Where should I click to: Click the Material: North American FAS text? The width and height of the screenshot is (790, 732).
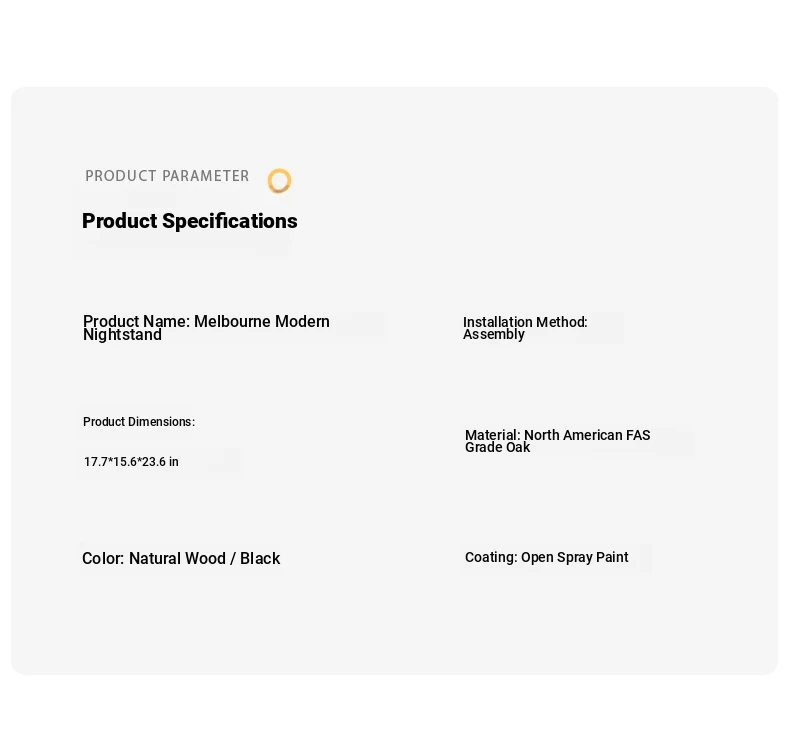[558, 435]
